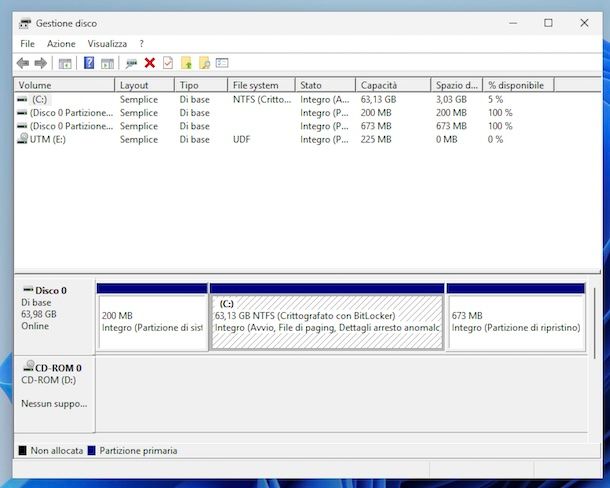Click the 63,98 GB disk size text
The image size is (610, 488).
click(39, 314)
